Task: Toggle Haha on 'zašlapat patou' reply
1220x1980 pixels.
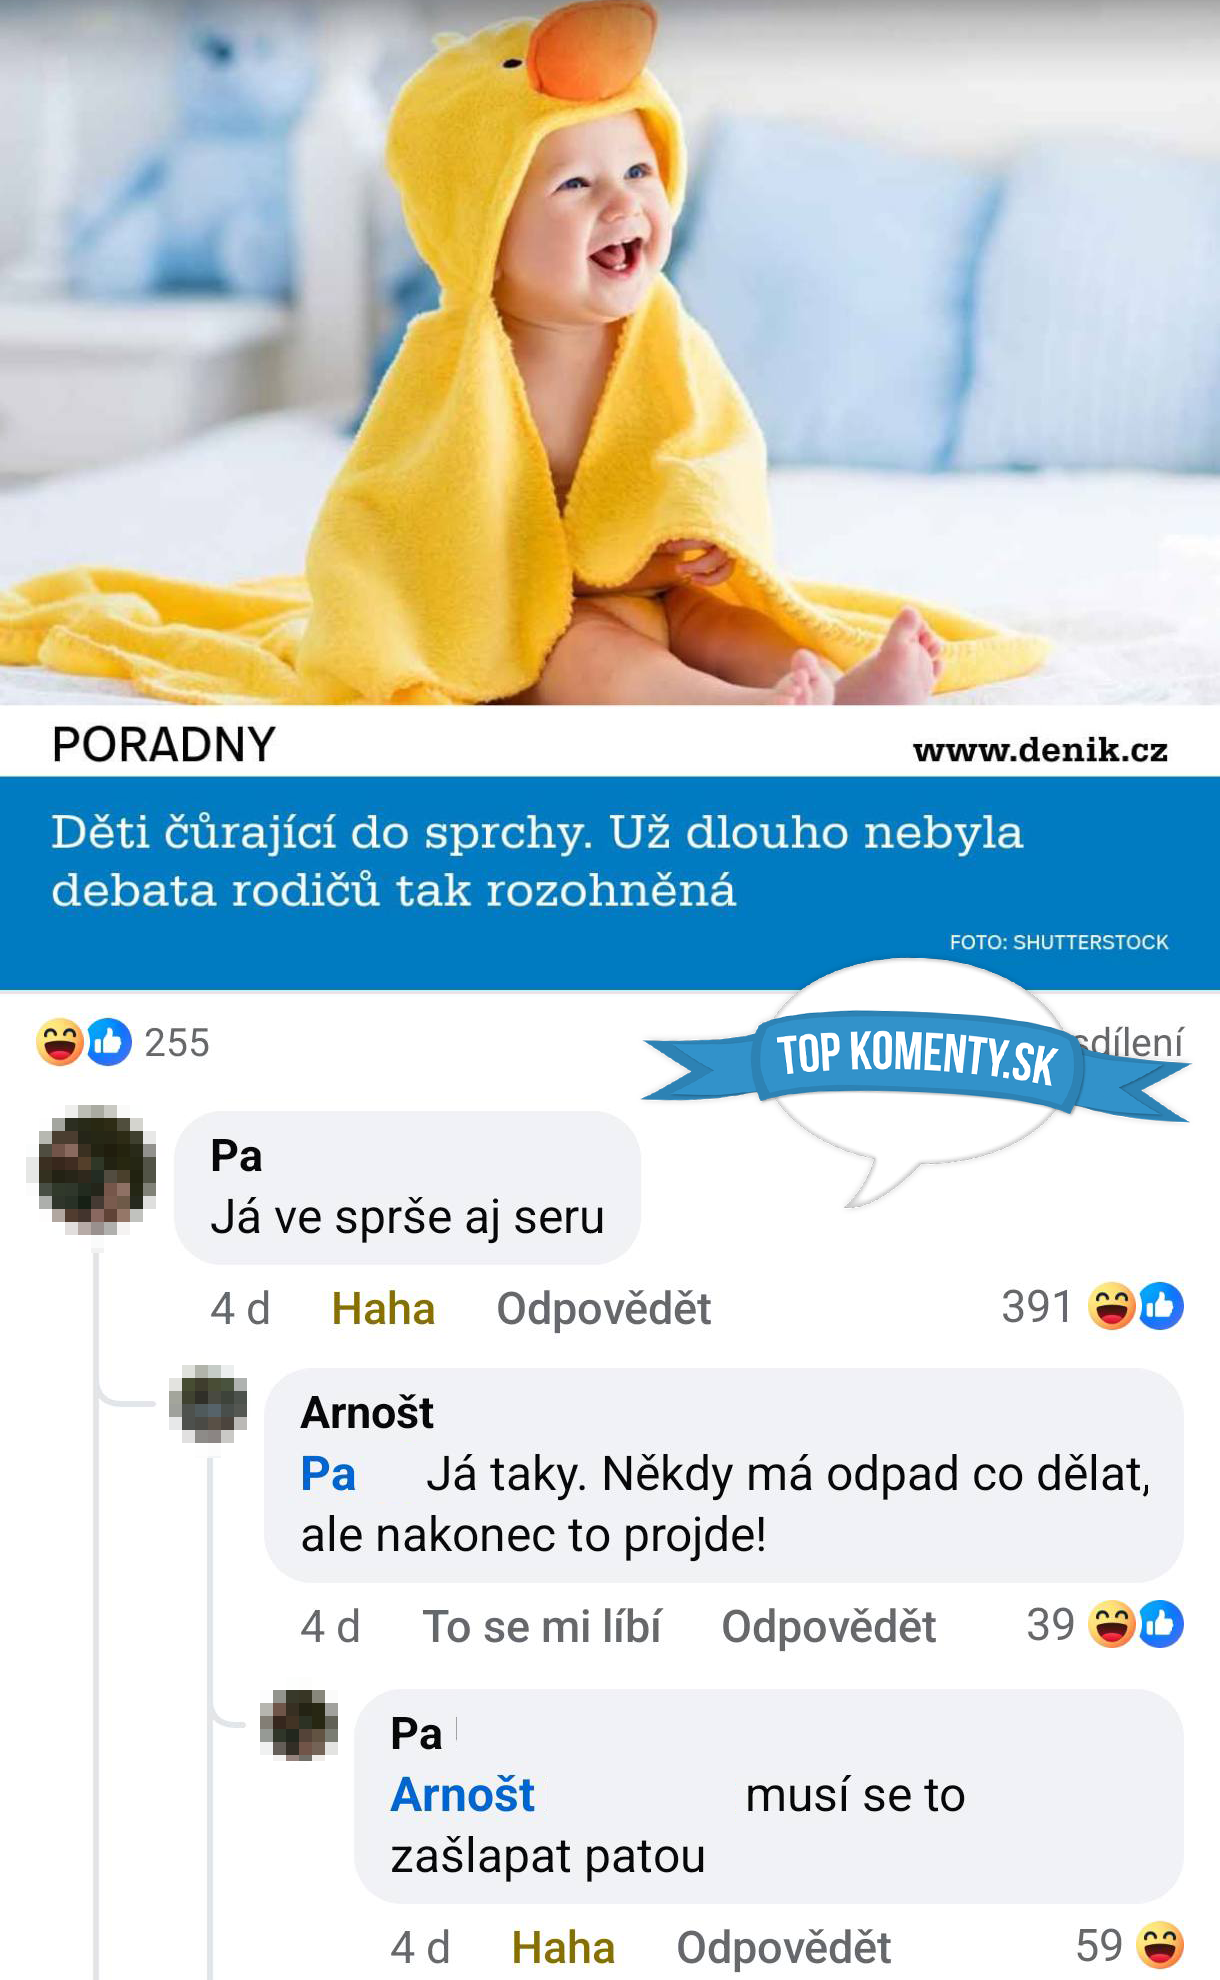Action: [563, 1947]
